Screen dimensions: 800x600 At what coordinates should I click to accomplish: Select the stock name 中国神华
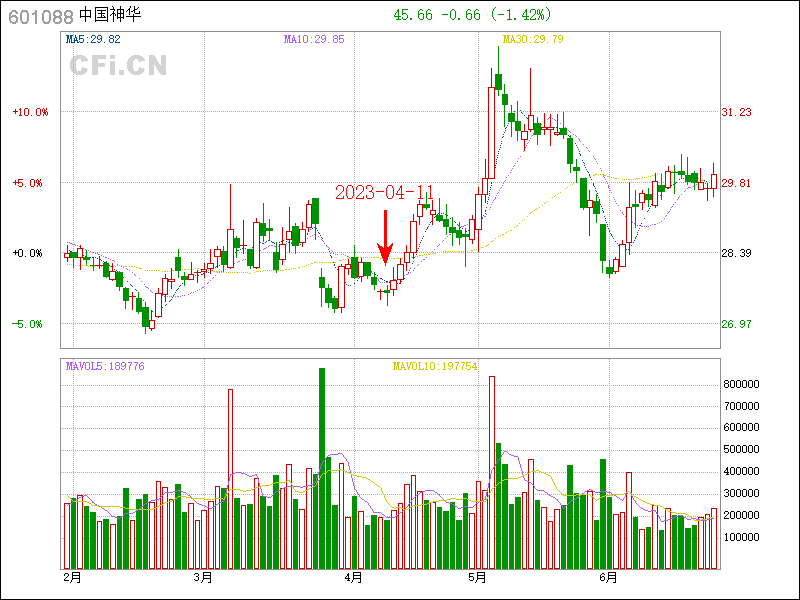click(x=110, y=15)
